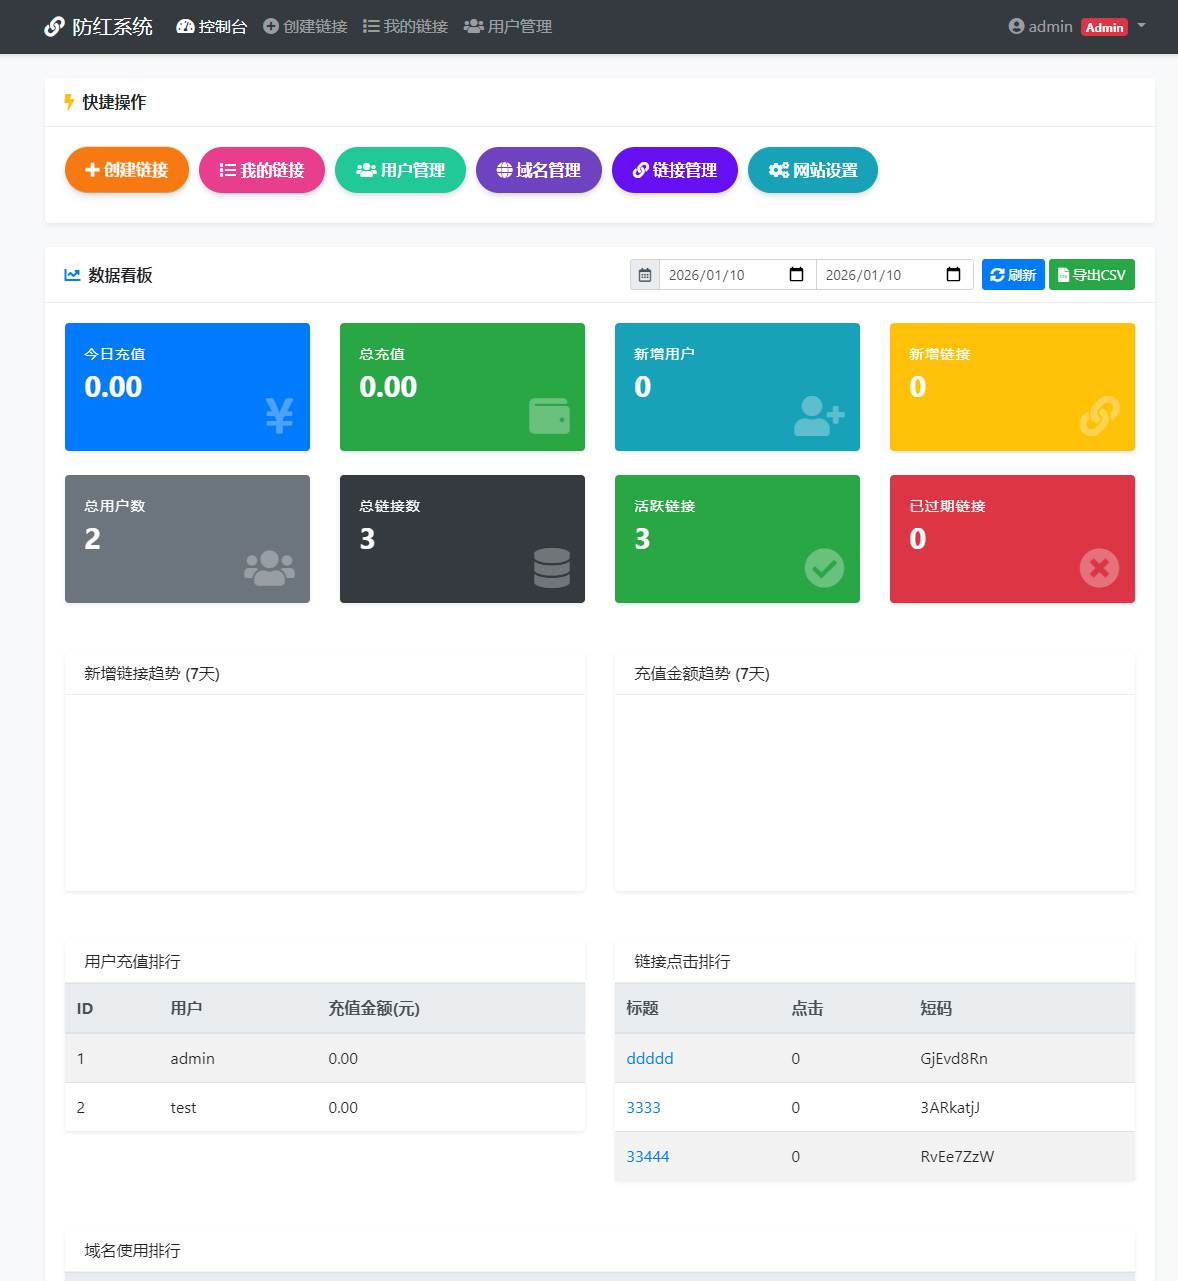1178x1281 pixels.
Task: Click the database icon on 总链接数 card
Action: click(x=551, y=568)
